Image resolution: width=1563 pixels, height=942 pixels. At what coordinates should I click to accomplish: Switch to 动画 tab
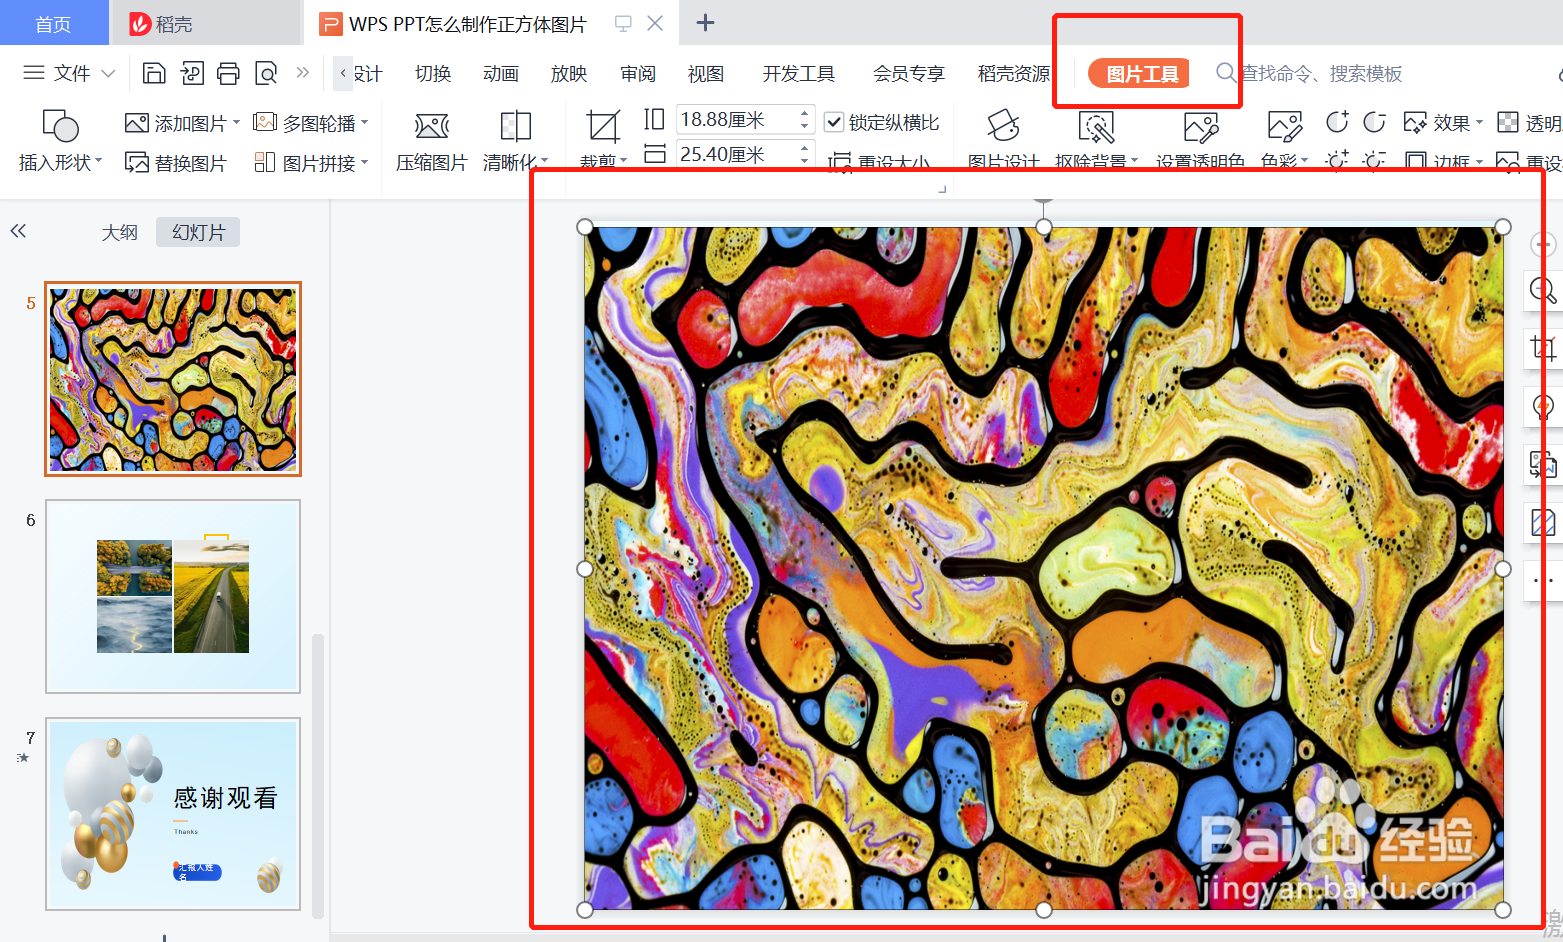(x=501, y=73)
